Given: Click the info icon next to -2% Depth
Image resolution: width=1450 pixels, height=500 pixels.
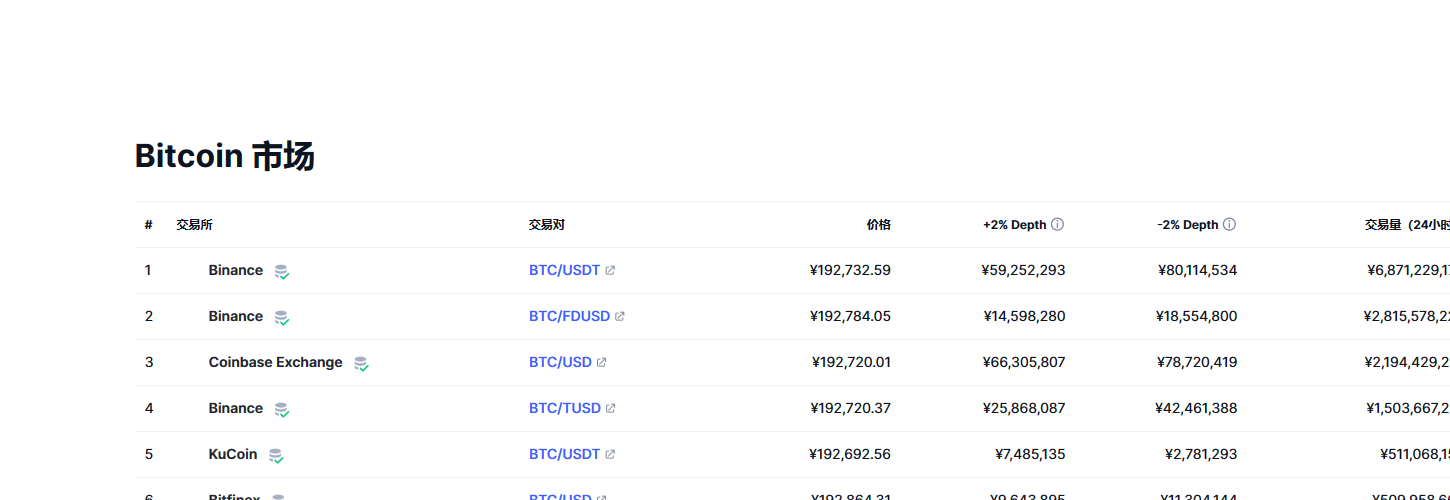Looking at the screenshot, I should click(x=1229, y=225).
